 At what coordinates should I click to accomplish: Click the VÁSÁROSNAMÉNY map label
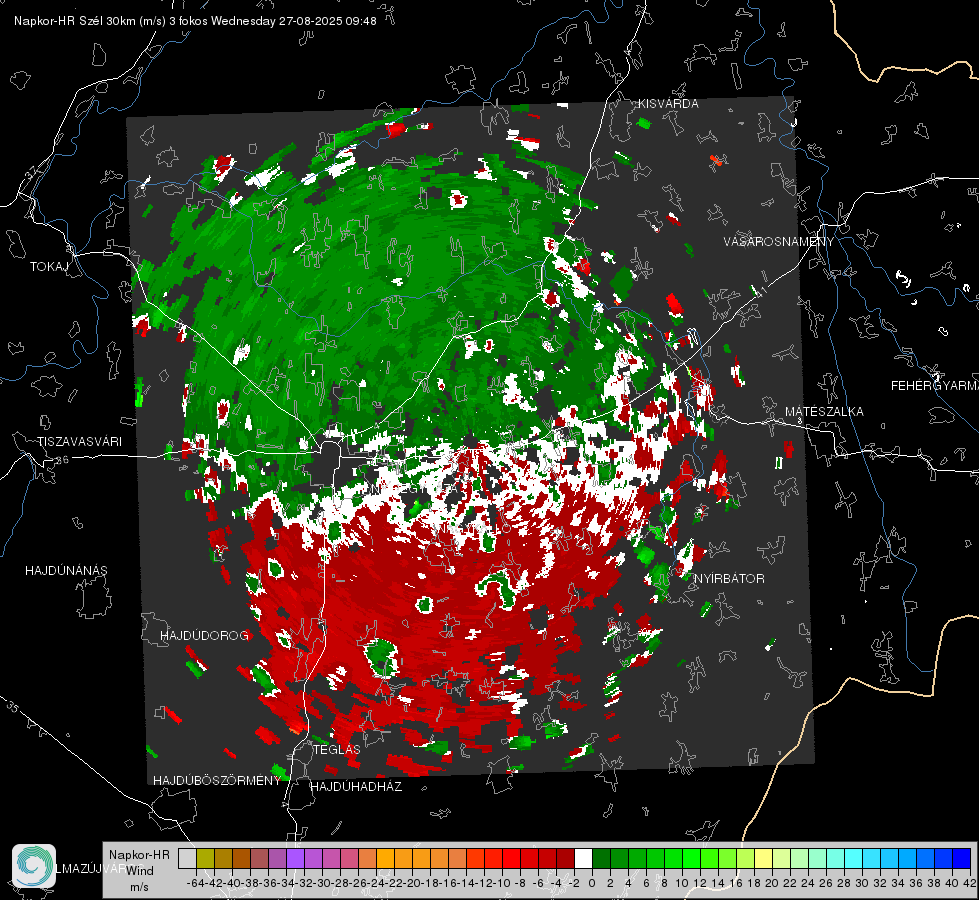click(x=779, y=242)
